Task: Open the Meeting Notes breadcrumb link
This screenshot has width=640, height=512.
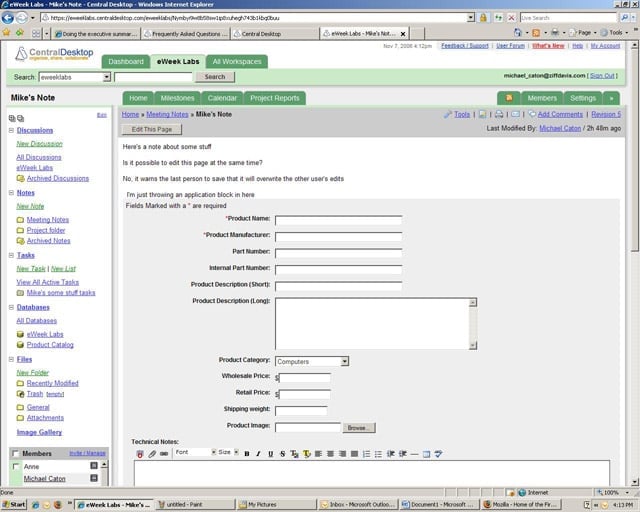Action: click(x=167, y=114)
